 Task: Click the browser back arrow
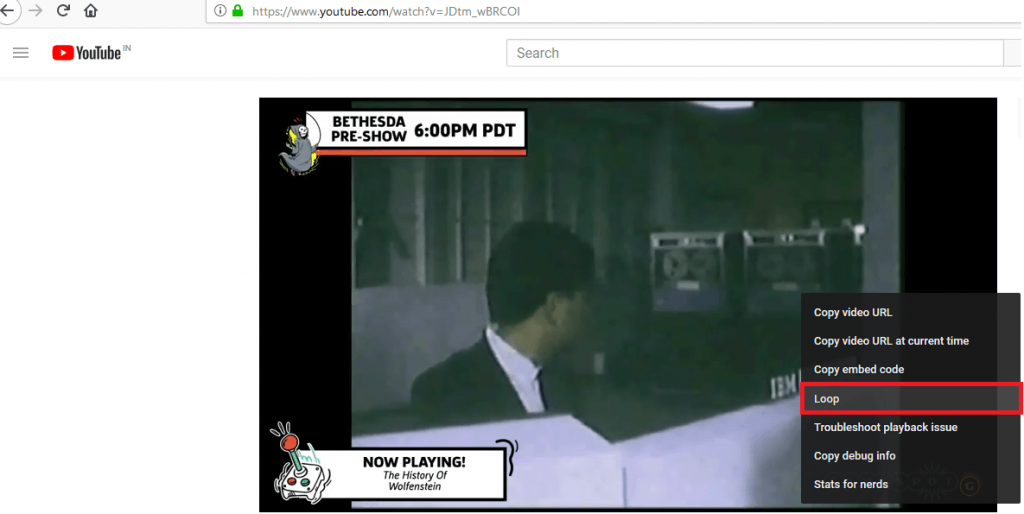(x=7, y=10)
